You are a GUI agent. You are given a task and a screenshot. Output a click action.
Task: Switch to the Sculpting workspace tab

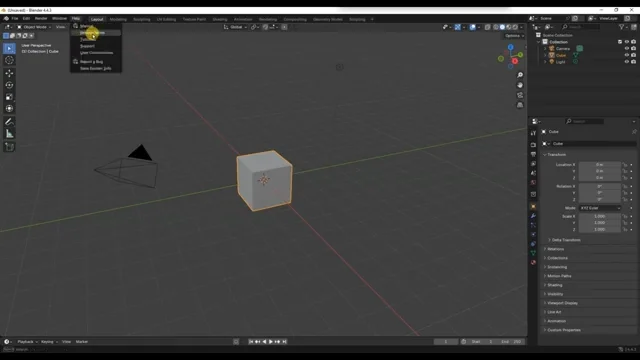click(142, 19)
